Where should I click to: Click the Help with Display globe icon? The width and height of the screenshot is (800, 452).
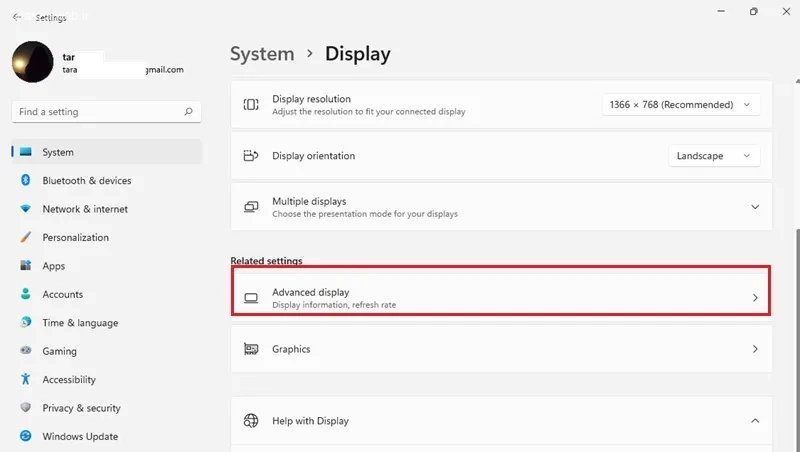click(x=251, y=421)
